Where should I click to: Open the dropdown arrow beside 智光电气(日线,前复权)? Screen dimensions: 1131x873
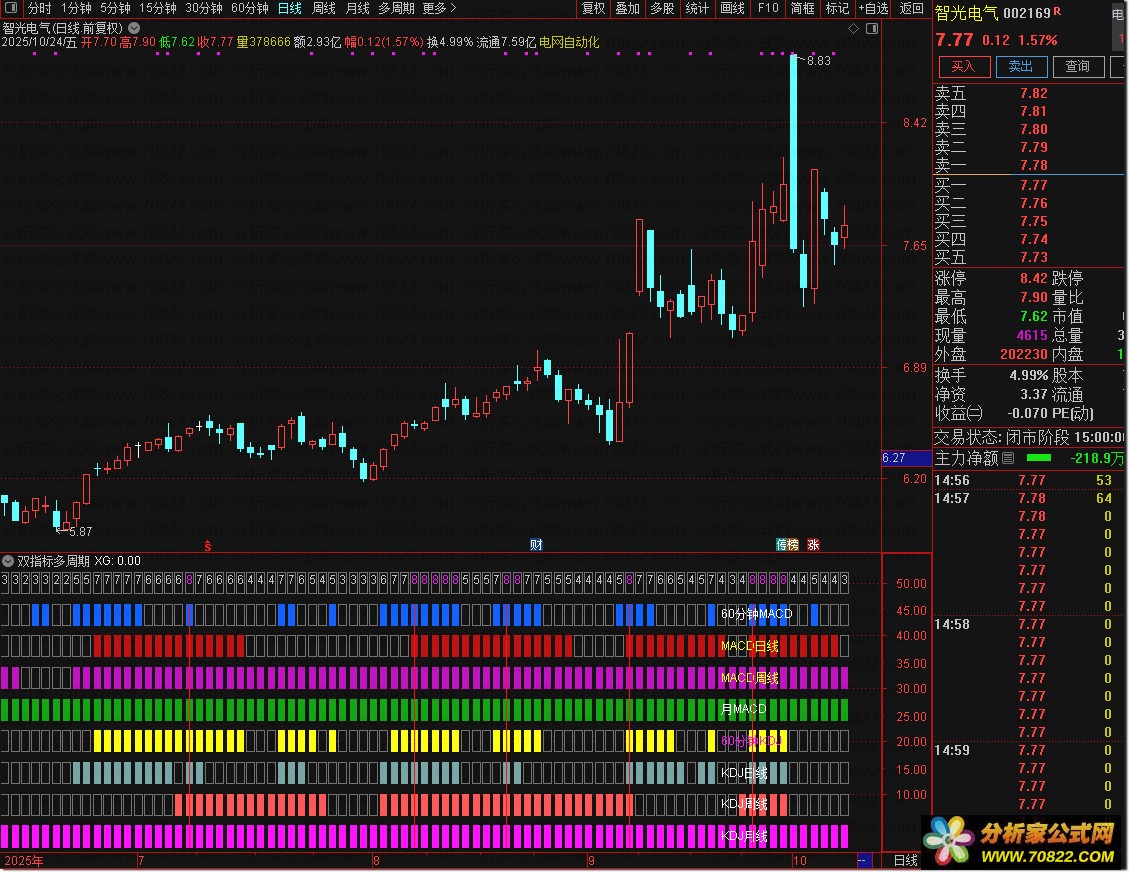pos(134,28)
